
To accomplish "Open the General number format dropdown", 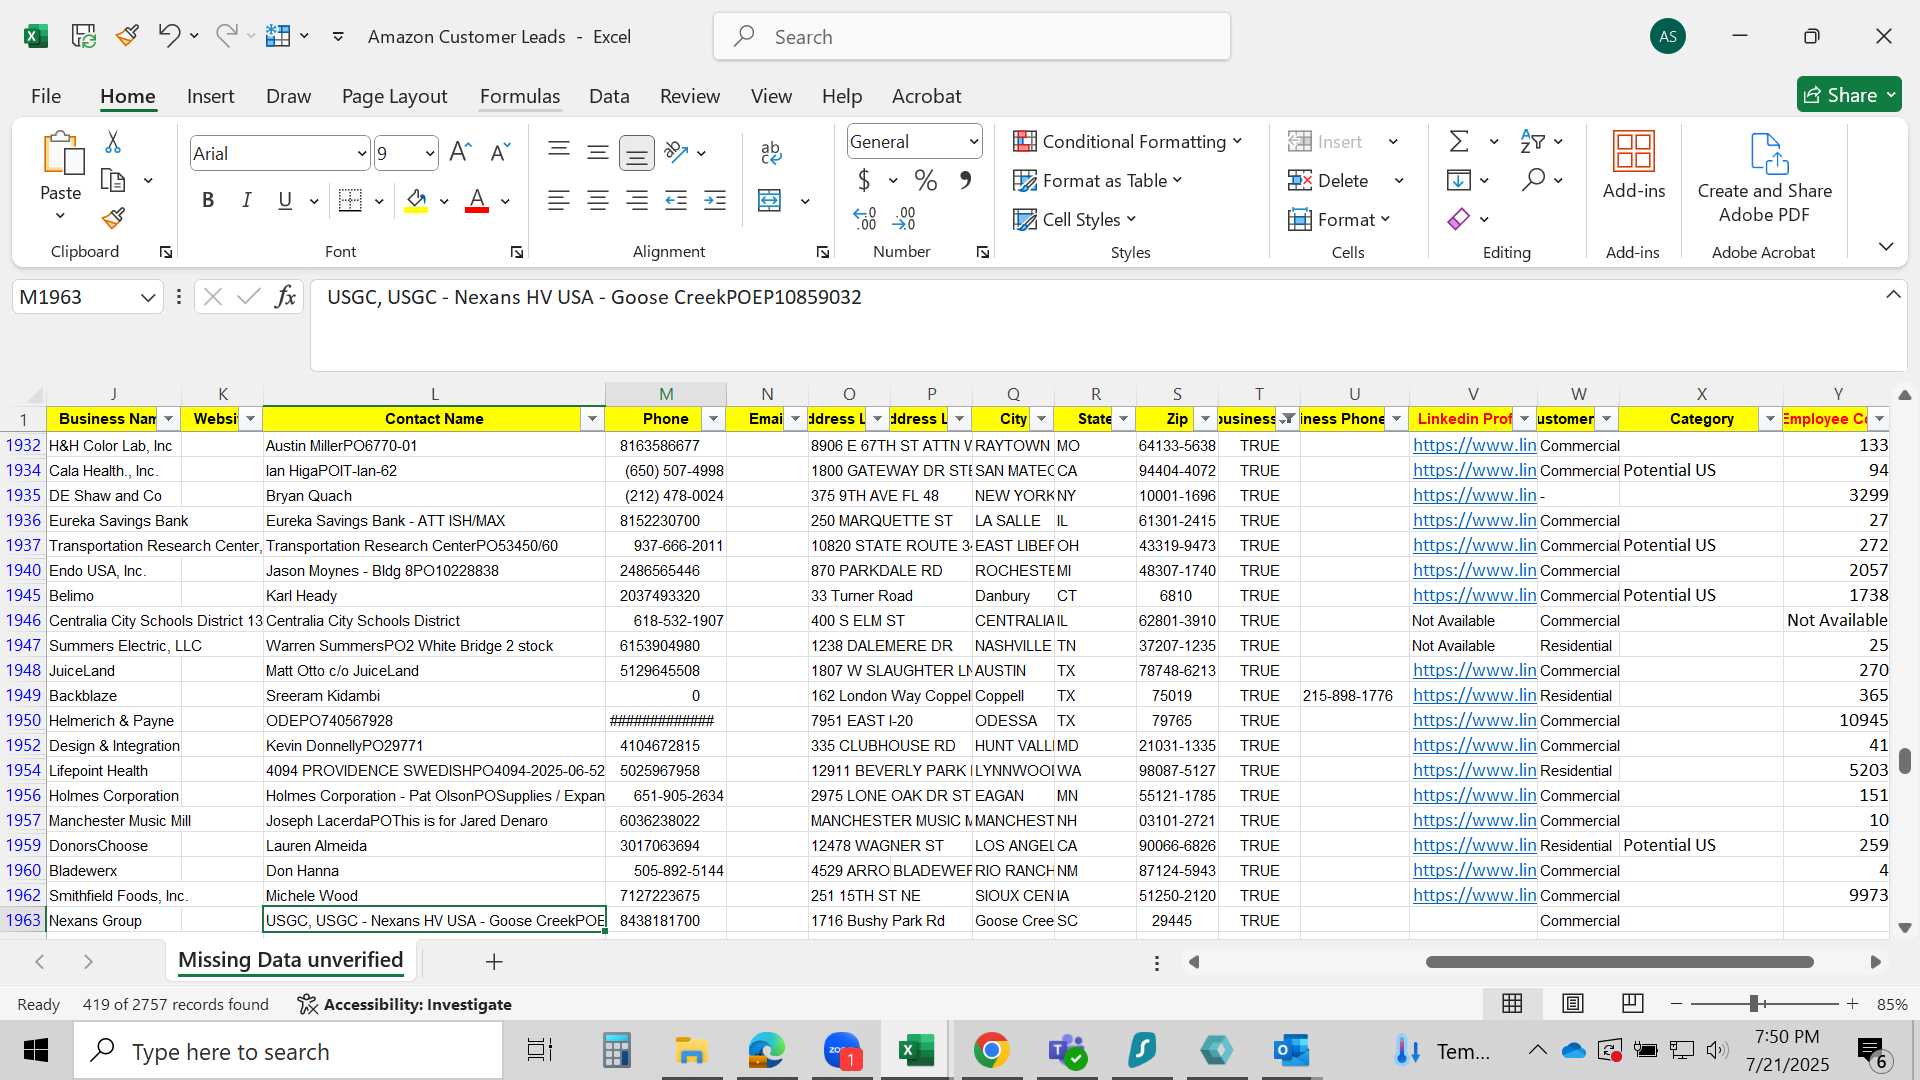I will pyautogui.click(x=973, y=142).
